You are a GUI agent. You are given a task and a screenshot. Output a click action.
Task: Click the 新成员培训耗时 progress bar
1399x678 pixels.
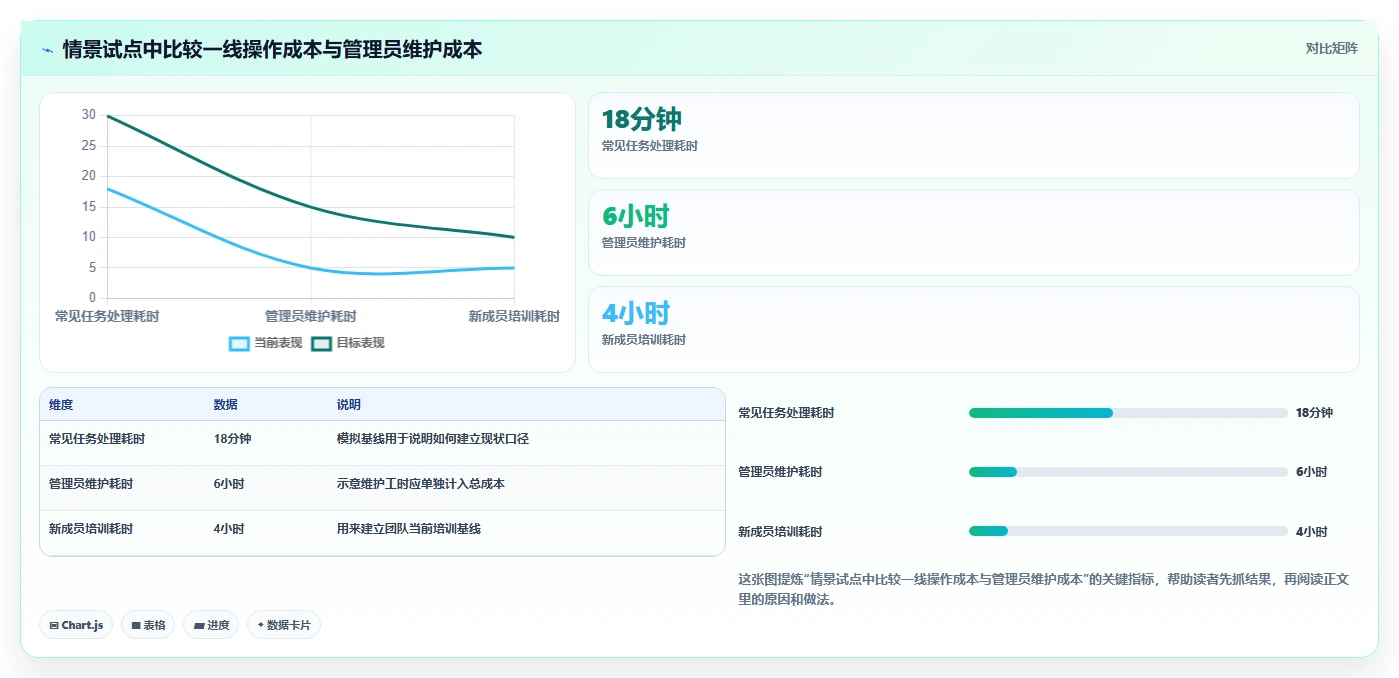pyautogui.click(x=1128, y=531)
